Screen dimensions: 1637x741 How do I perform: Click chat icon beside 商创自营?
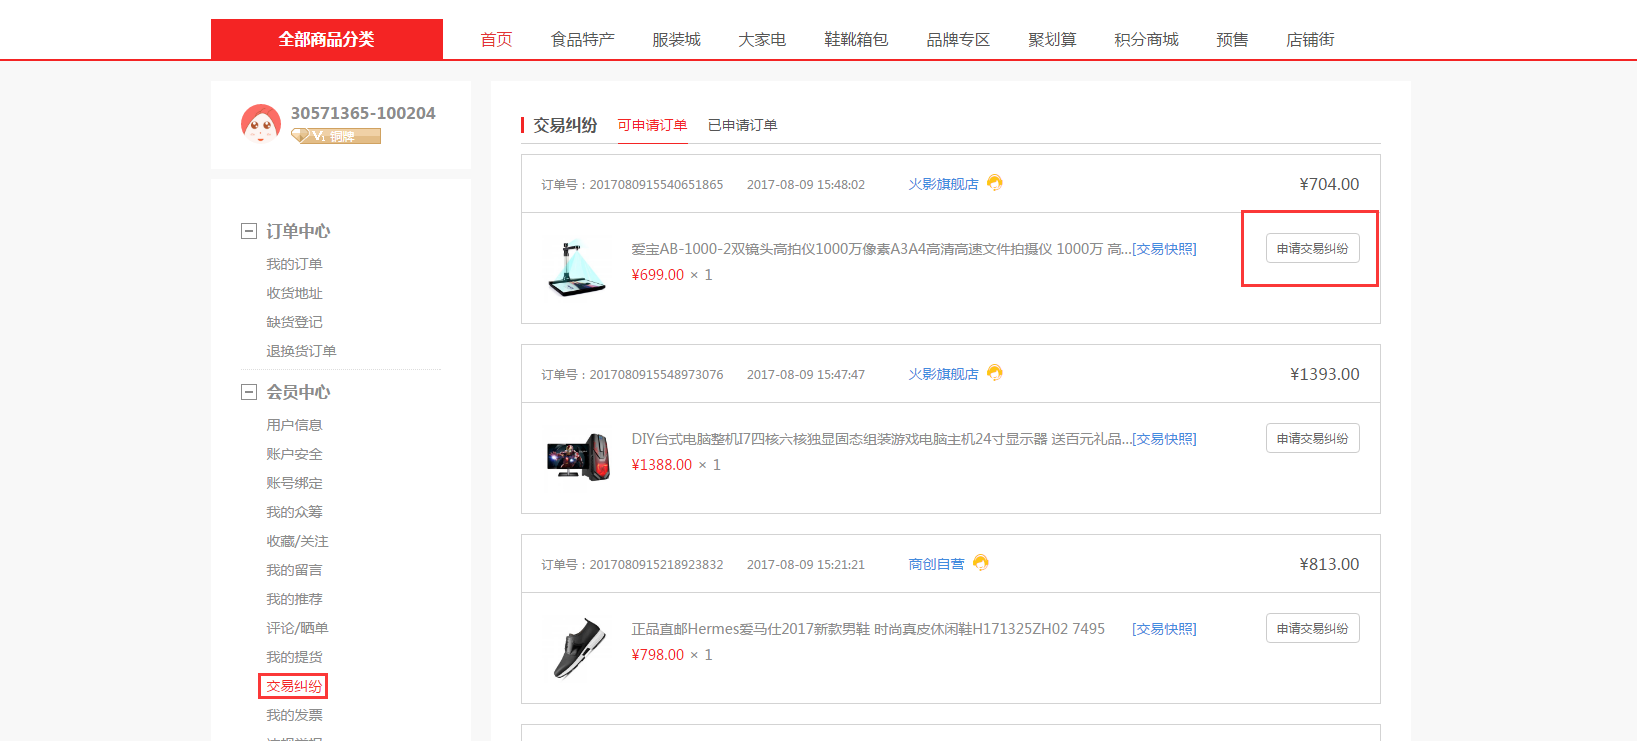(981, 563)
